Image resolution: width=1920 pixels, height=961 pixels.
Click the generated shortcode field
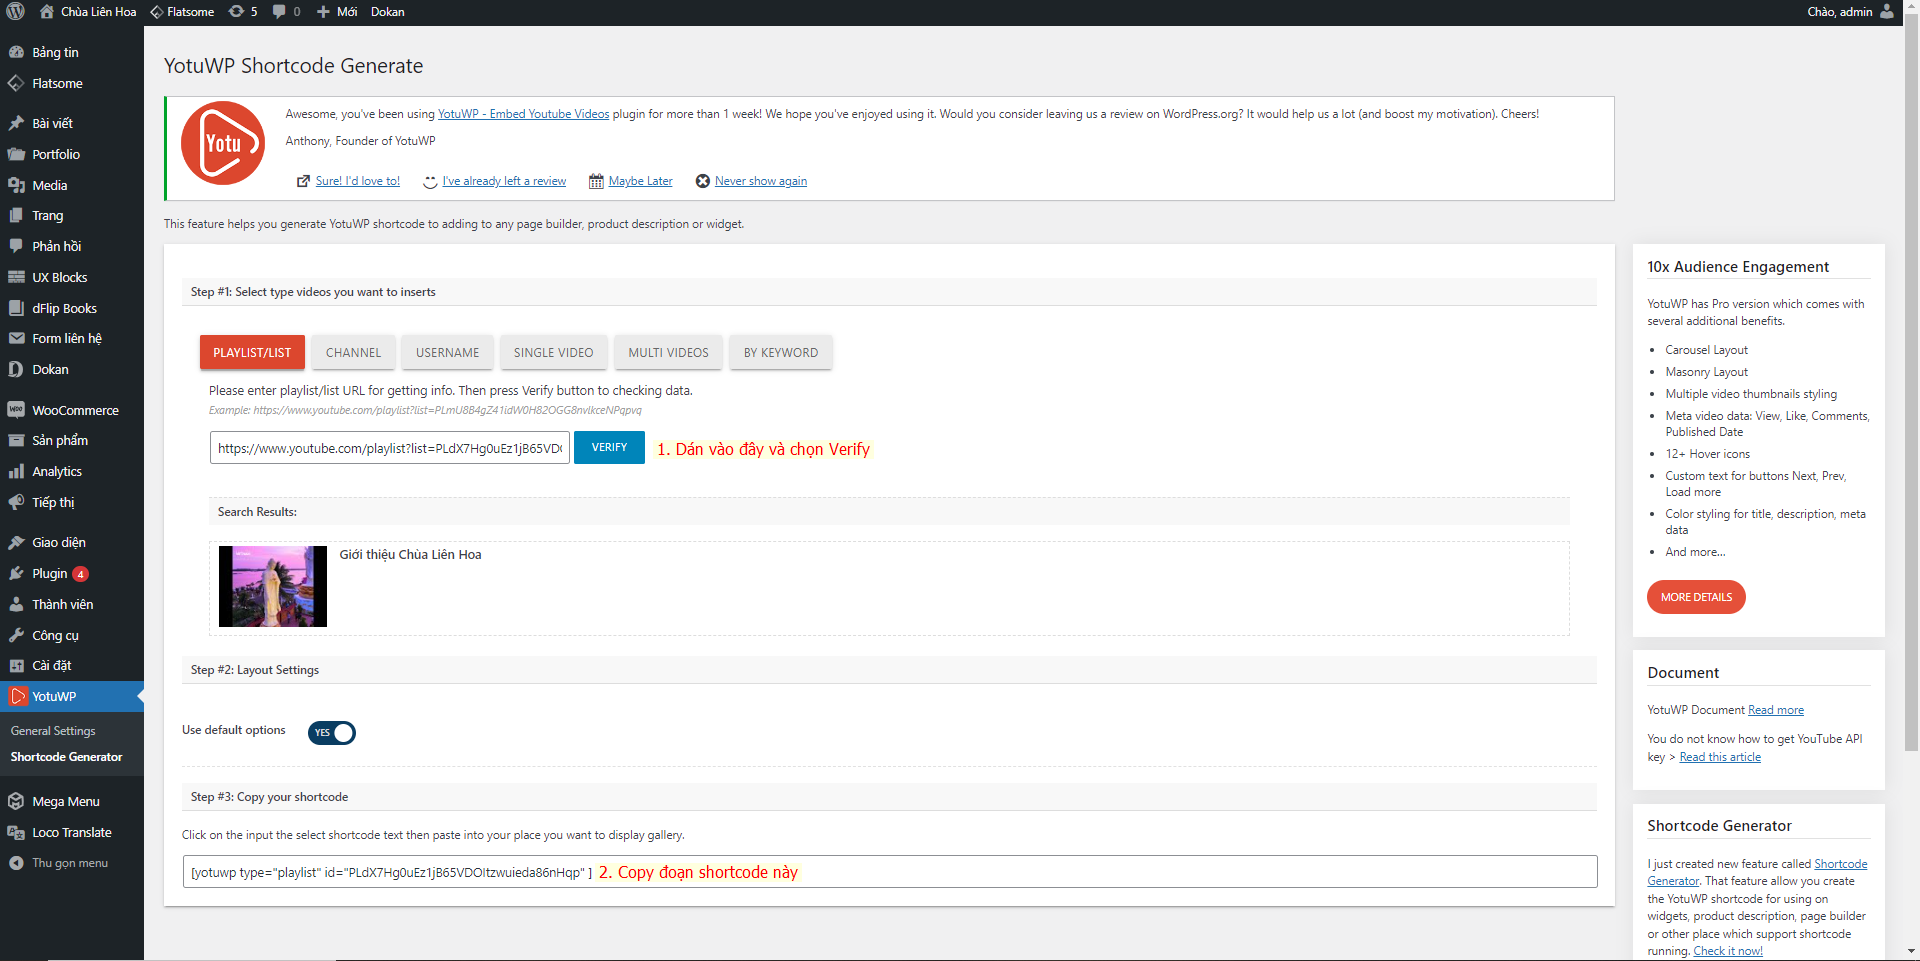pos(890,872)
